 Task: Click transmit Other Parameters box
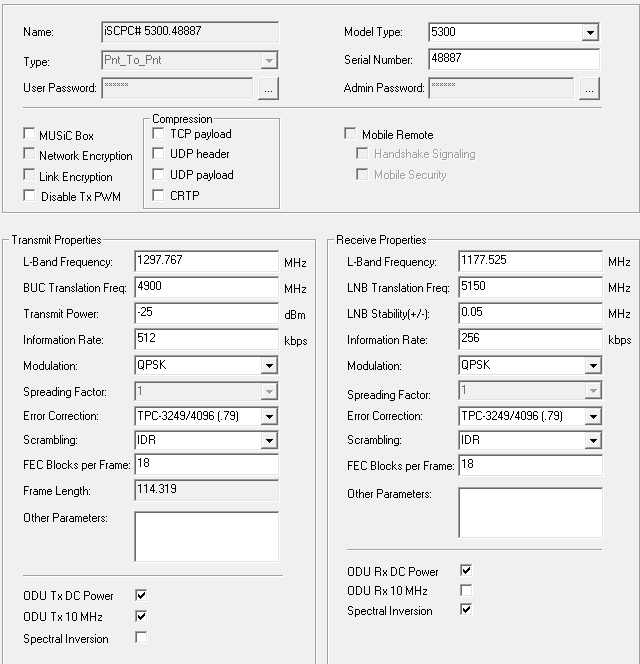[207, 537]
